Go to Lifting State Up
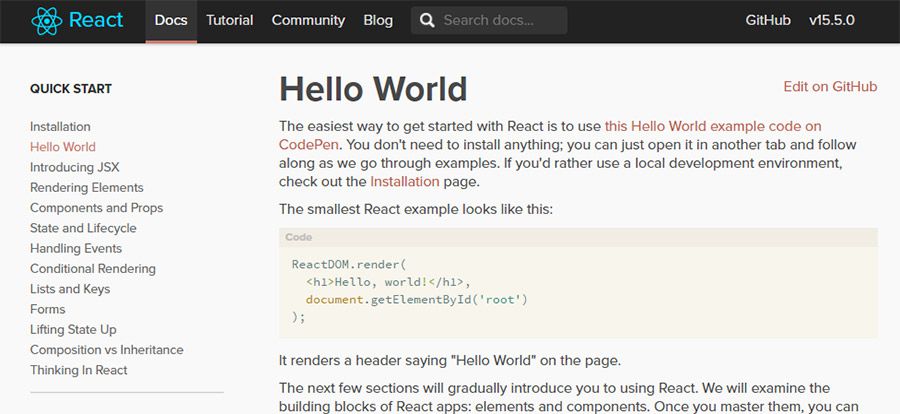Screen dimensions: 900x414 [x=73, y=330]
